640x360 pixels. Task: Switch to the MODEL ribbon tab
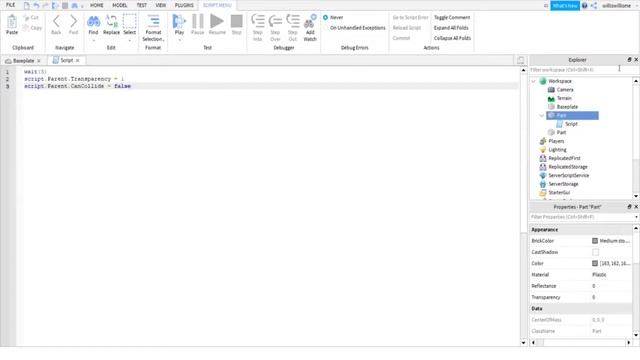tap(120, 5)
